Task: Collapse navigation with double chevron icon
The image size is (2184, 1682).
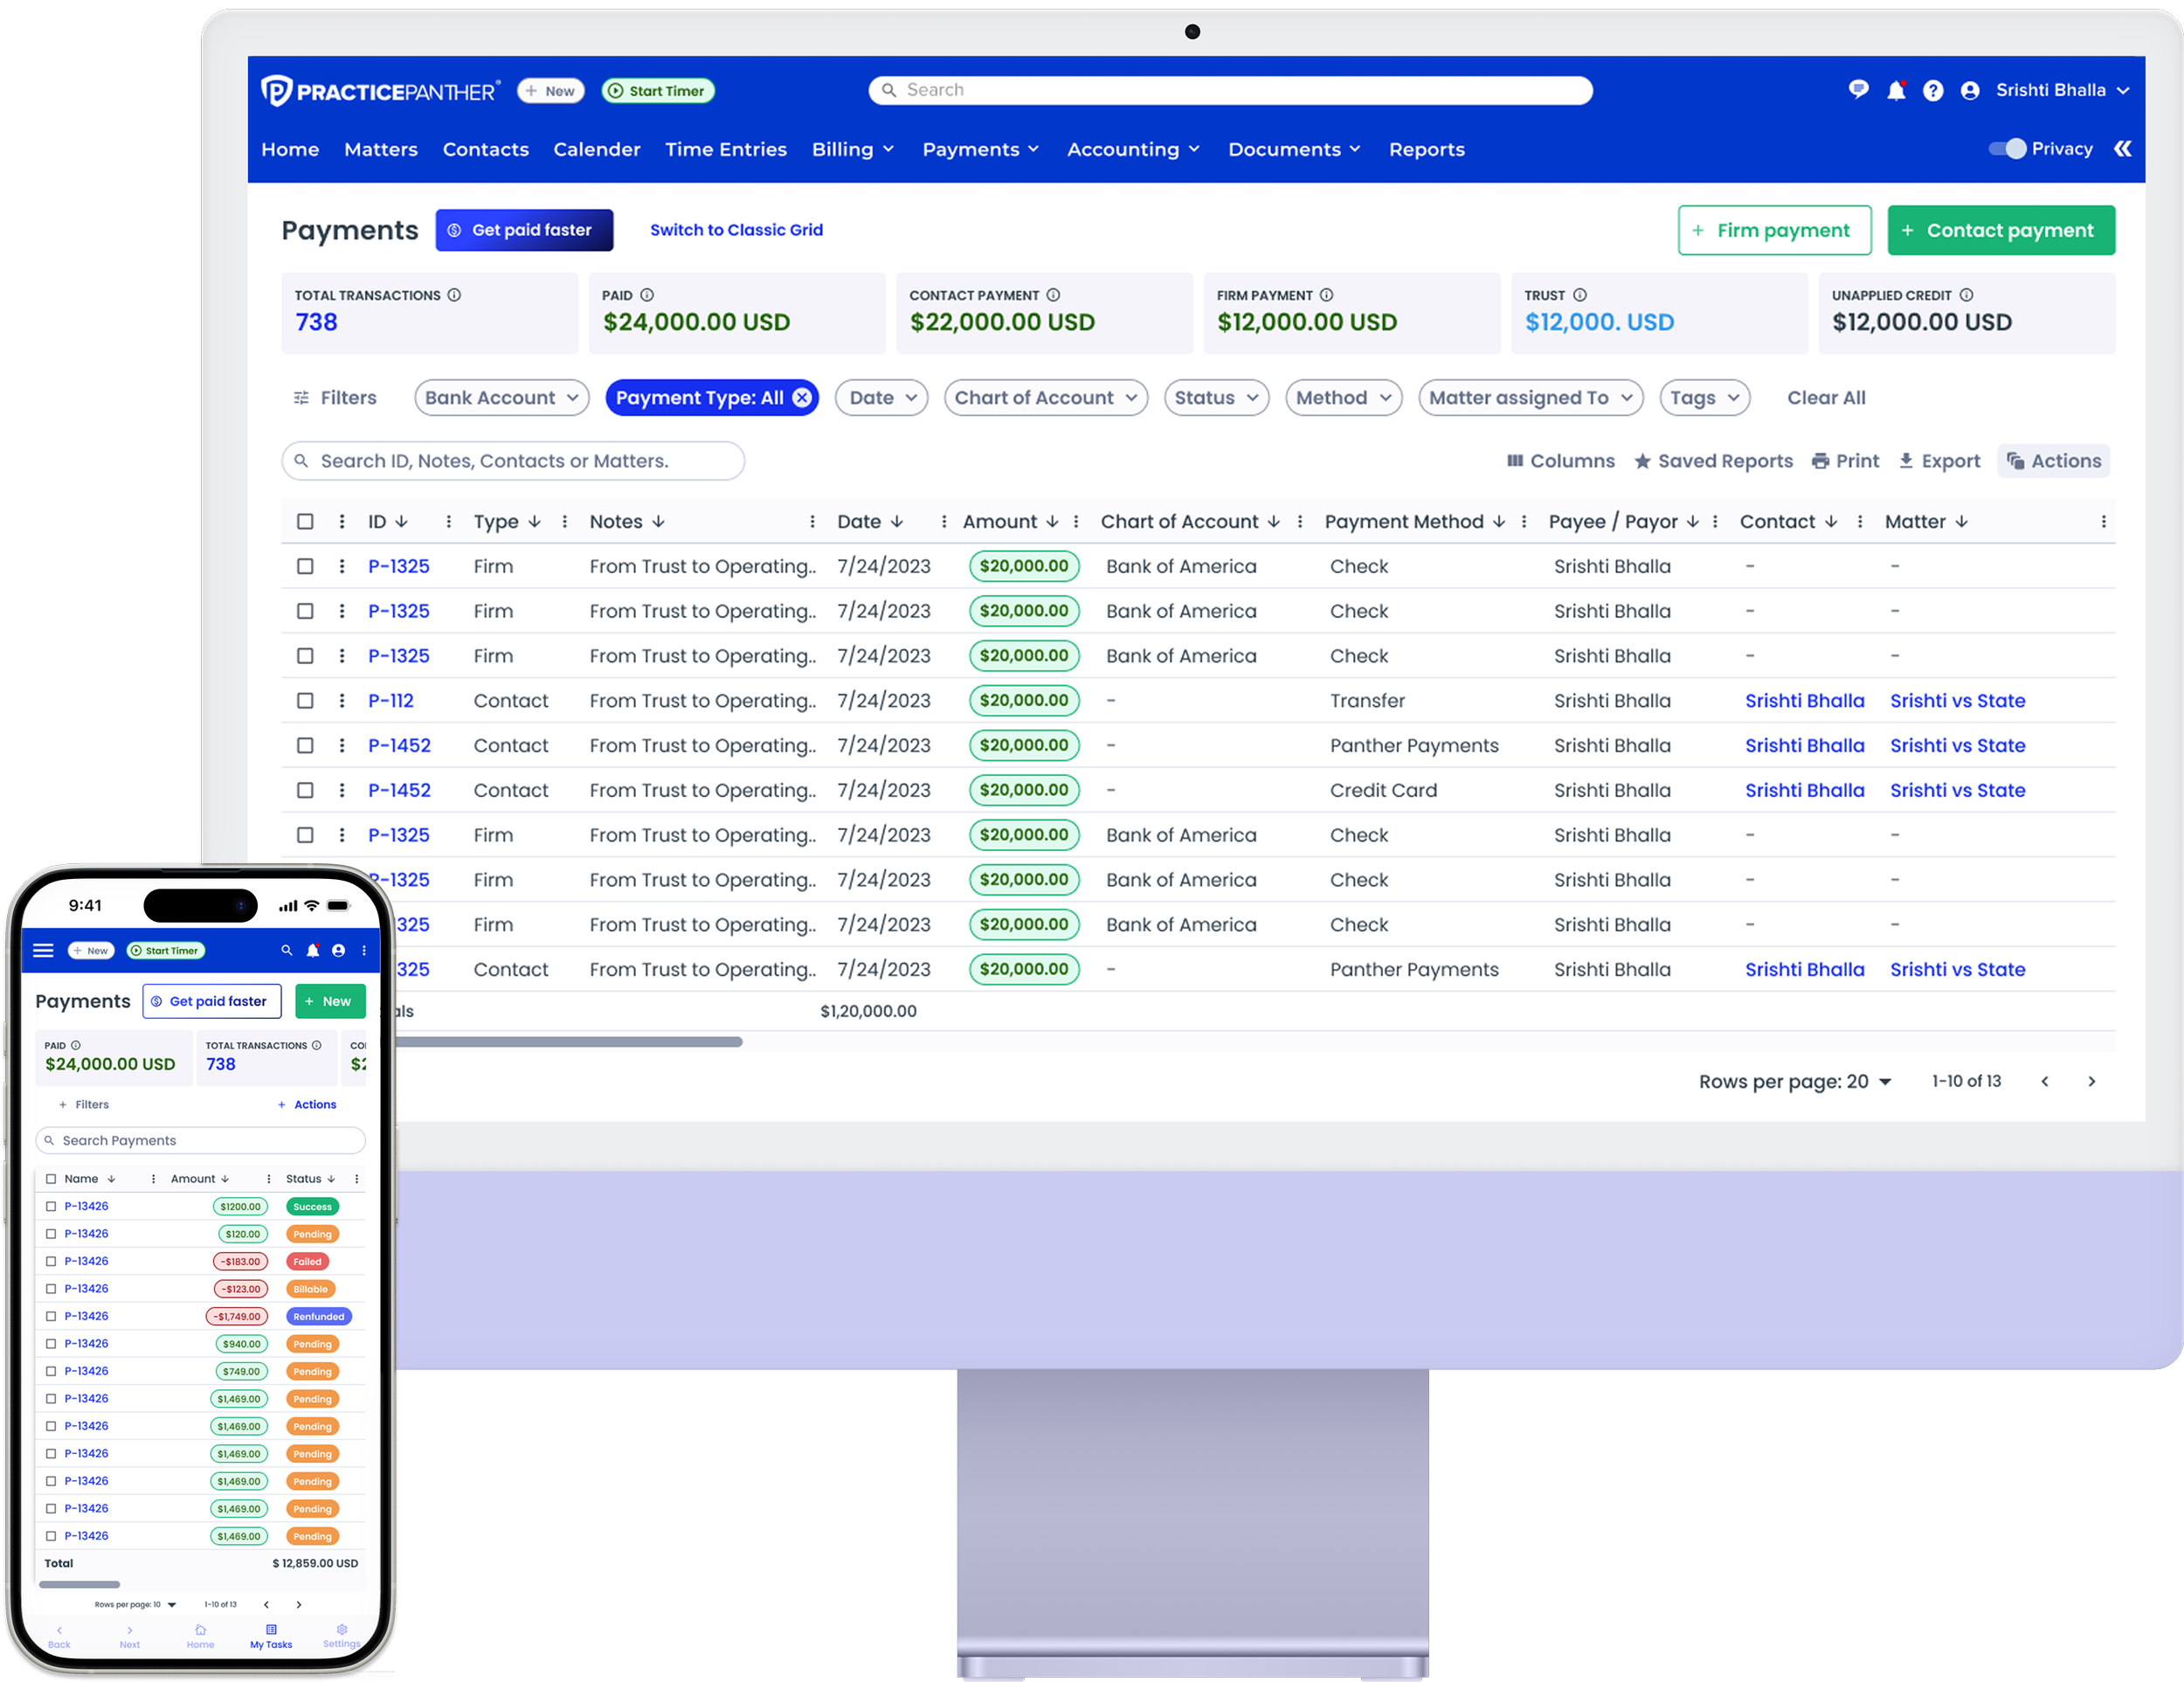Action: (x=2122, y=149)
